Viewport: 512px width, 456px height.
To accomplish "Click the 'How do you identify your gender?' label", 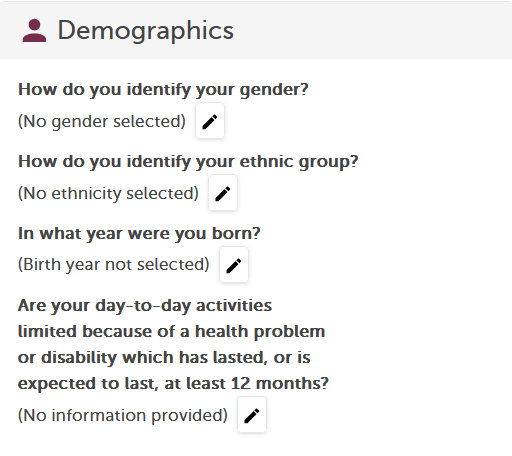I will (163, 90).
